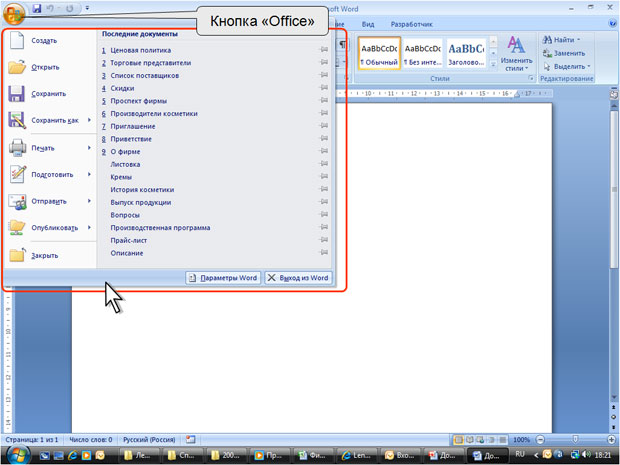The image size is (620, 465).
Task: Choose Закрыть in the Office menu
Action: pyautogui.click(x=51, y=255)
